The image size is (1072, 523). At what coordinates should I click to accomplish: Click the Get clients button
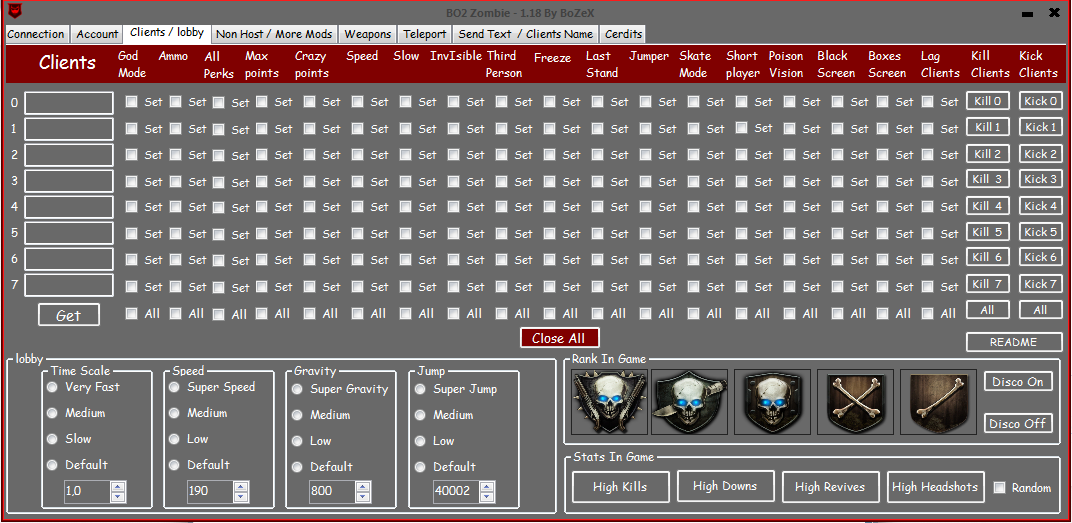coord(68,315)
